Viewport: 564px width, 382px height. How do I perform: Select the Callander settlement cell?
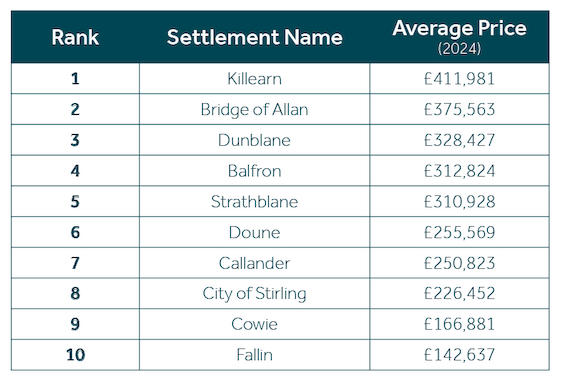pos(254,263)
